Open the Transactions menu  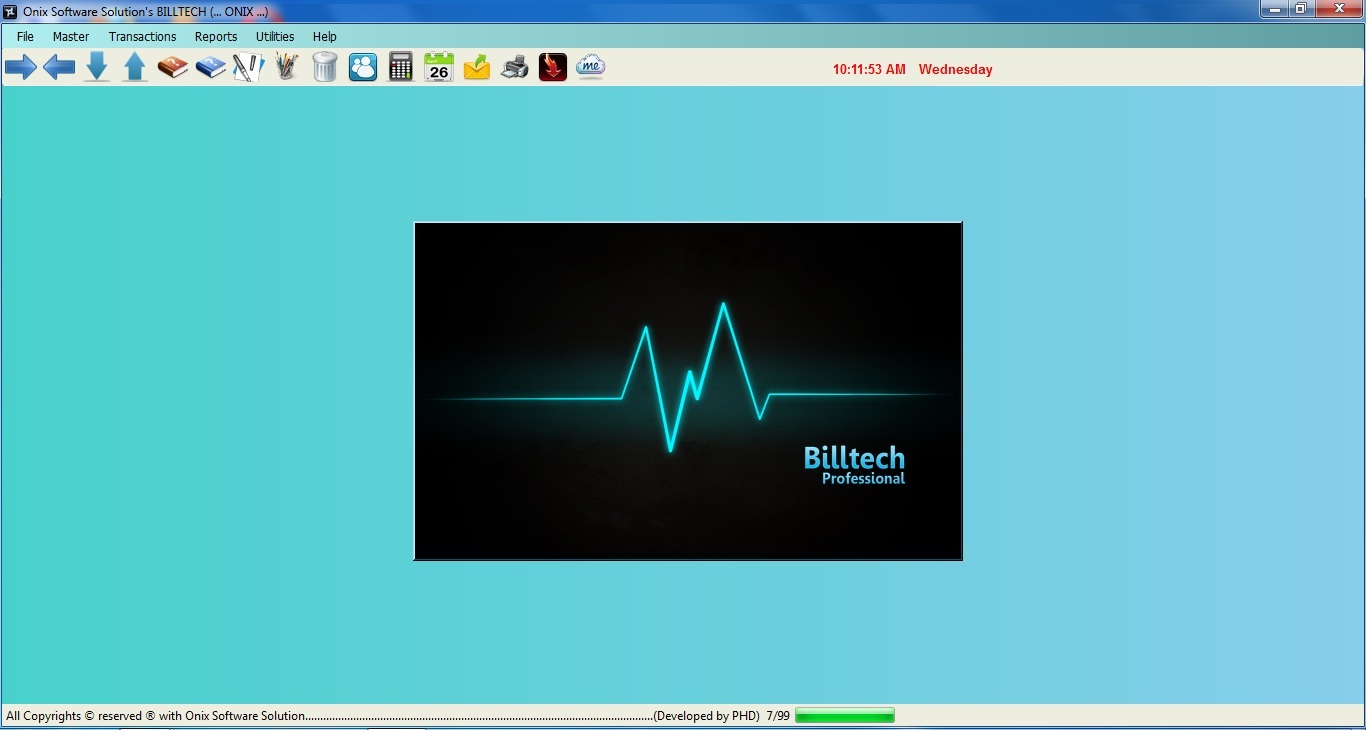point(142,36)
